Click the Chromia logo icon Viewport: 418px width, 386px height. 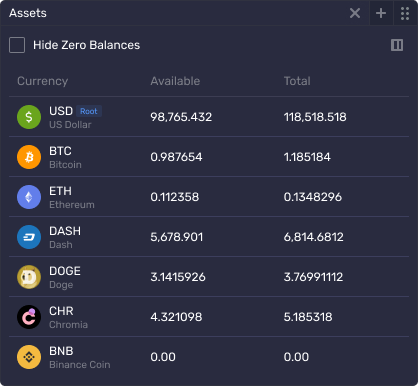(x=29, y=317)
